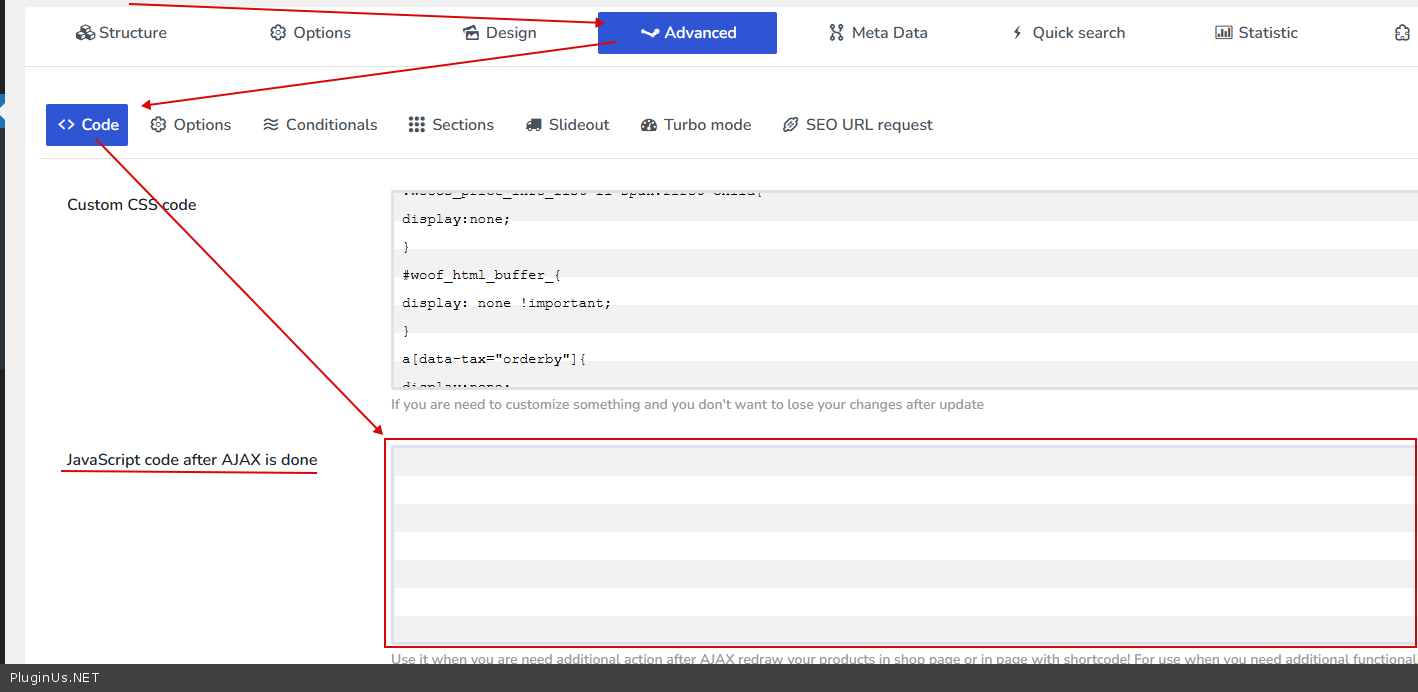Click the Conditionals wave icon
This screenshot has height=692, width=1418.
click(x=271, y=125)
